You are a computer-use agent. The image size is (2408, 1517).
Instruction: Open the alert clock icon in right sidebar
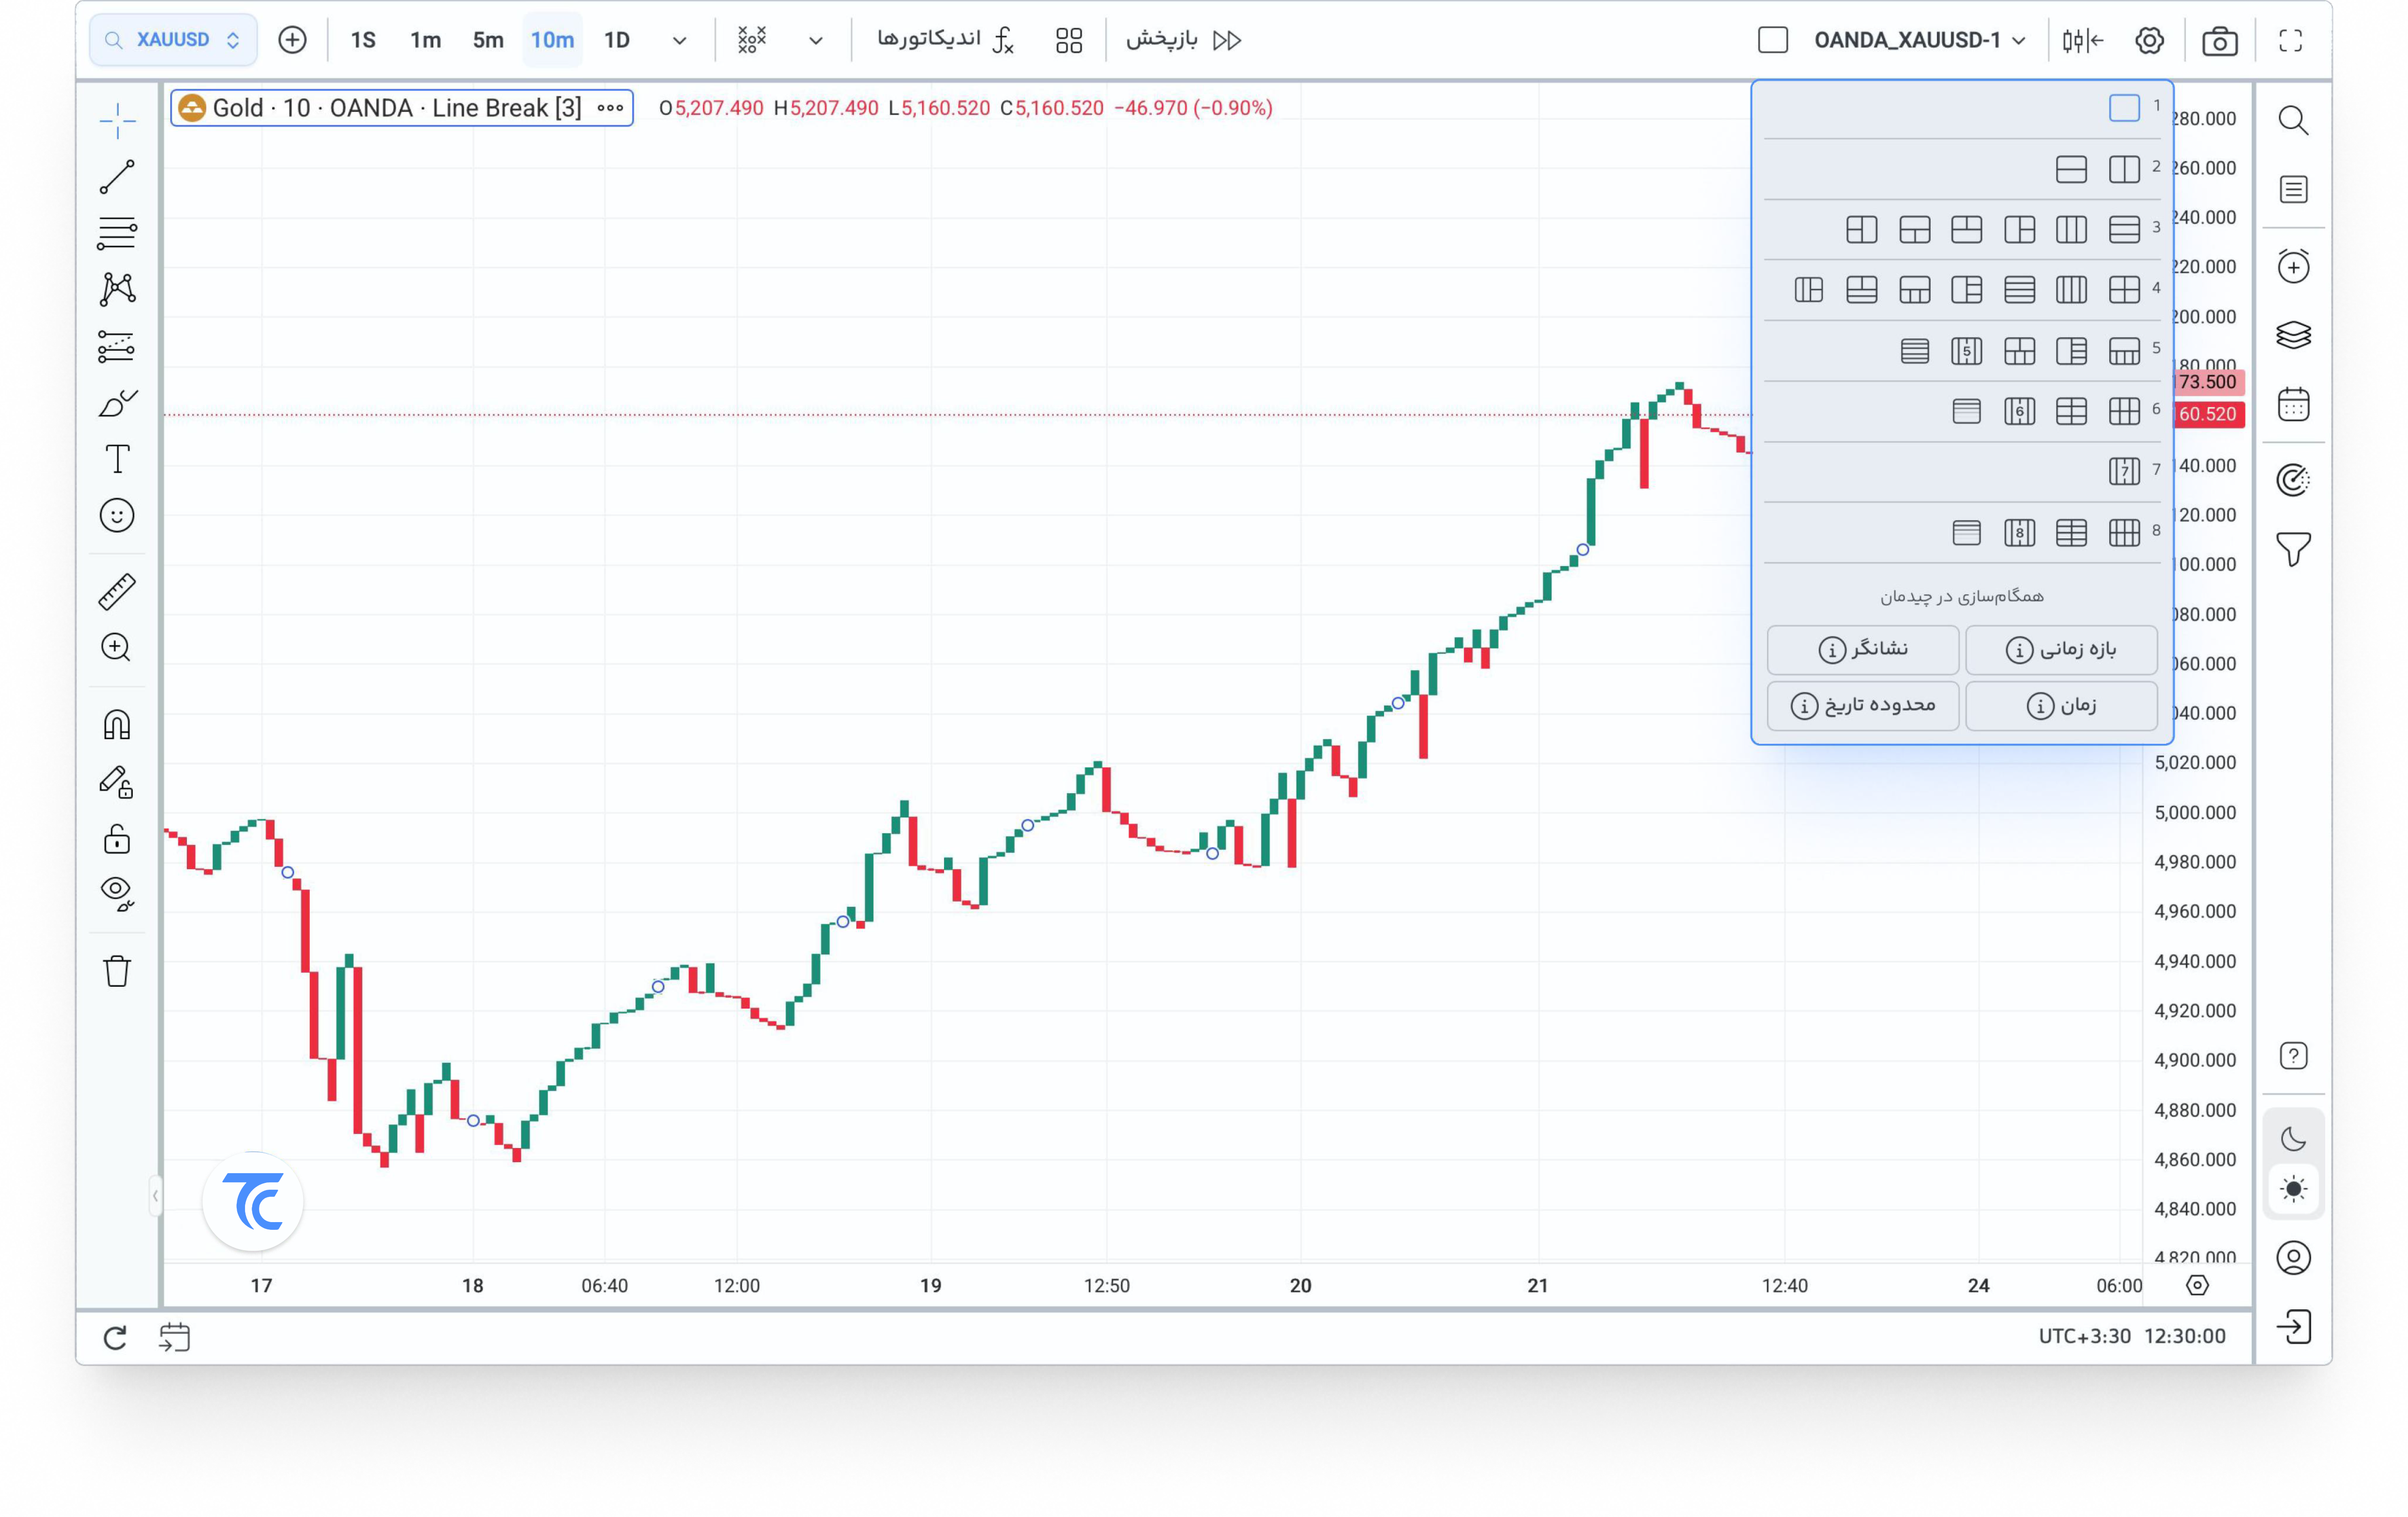[2293, 266]
